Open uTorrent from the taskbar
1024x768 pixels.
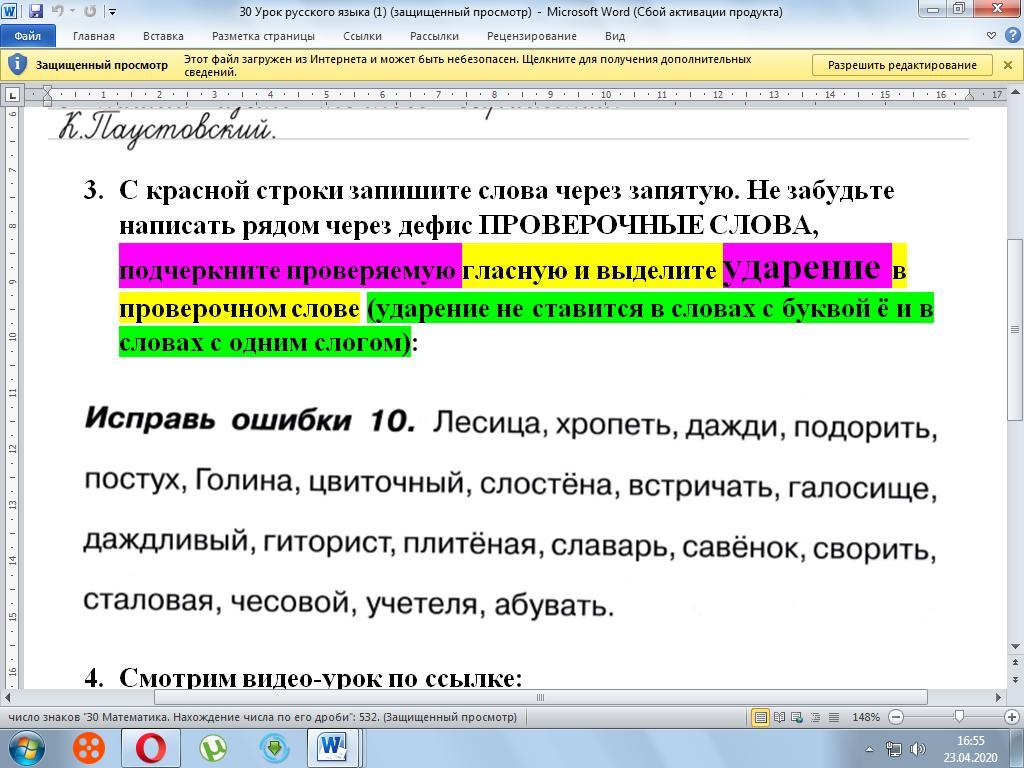[x=213, y=748]
